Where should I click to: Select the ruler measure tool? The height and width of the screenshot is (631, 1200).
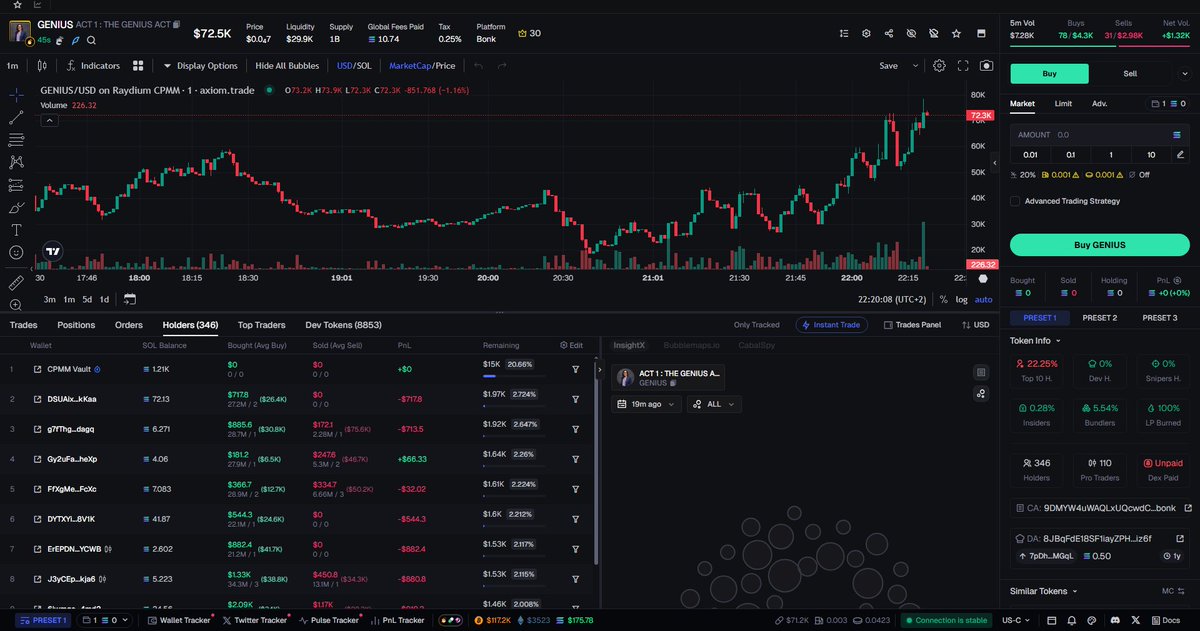coord(17,283)
